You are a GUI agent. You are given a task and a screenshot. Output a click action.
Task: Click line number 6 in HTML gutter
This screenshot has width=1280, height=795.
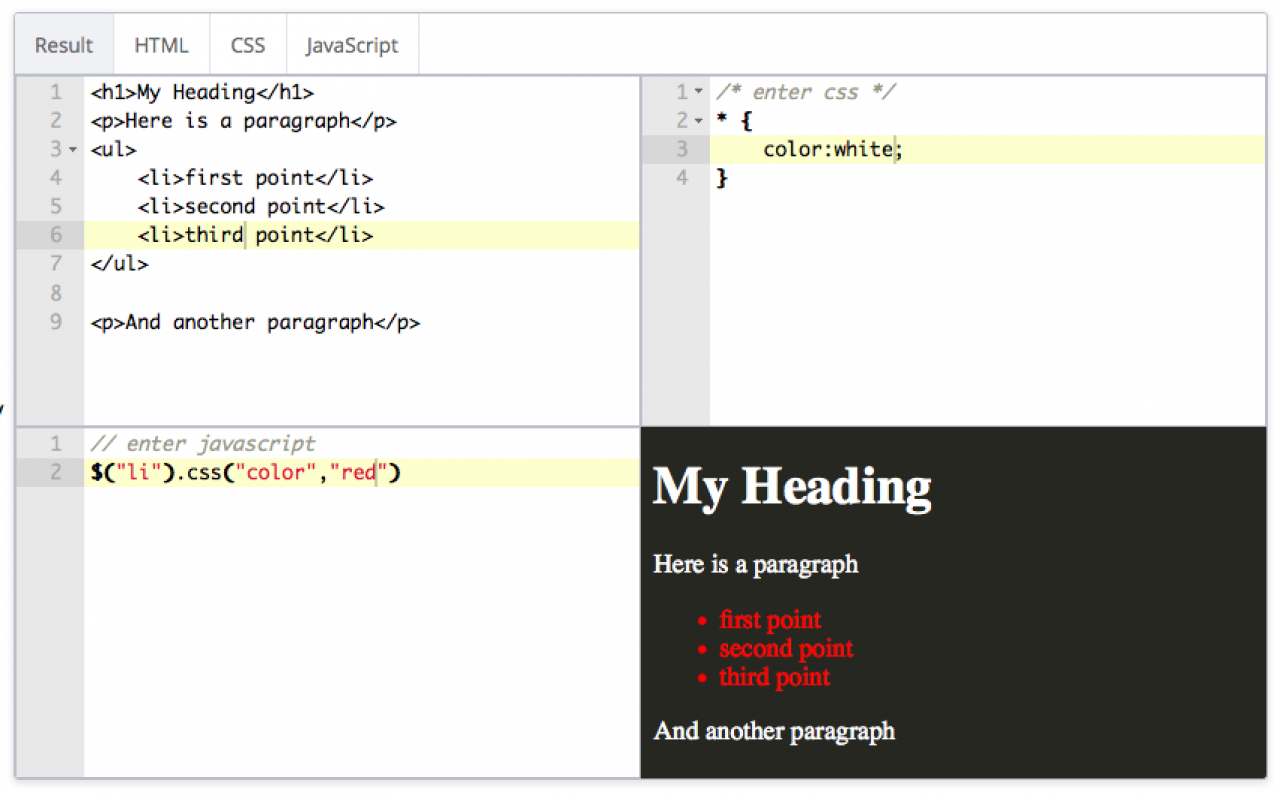[55, 235]
